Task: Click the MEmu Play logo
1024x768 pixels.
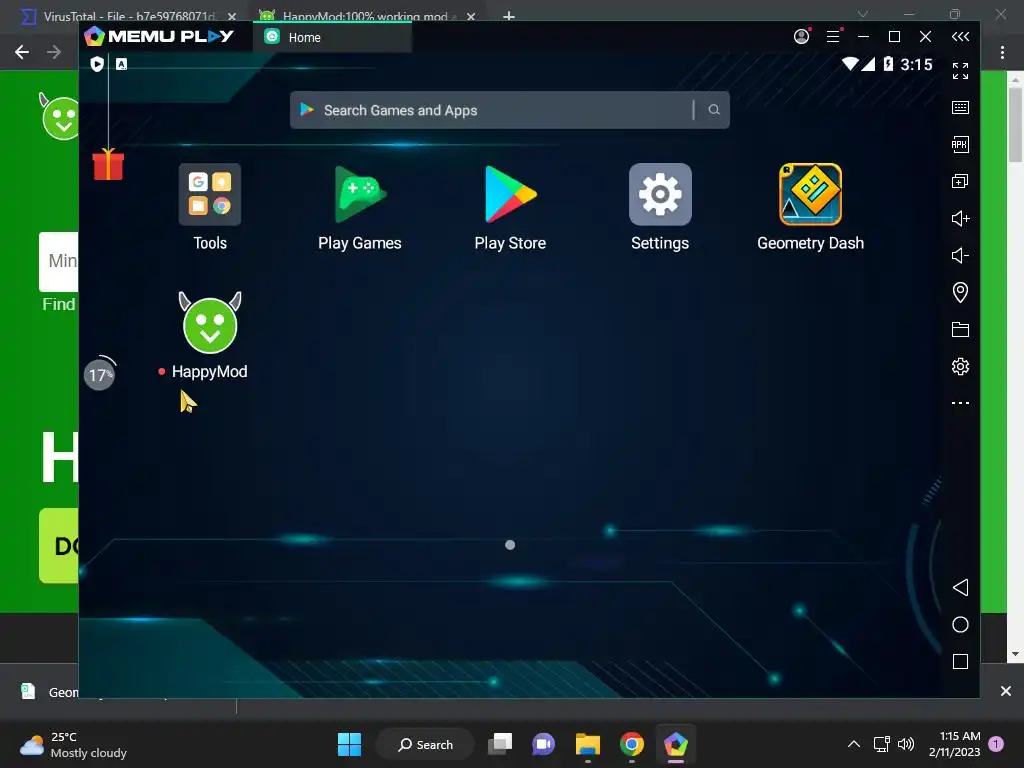Action: point(159,36)
